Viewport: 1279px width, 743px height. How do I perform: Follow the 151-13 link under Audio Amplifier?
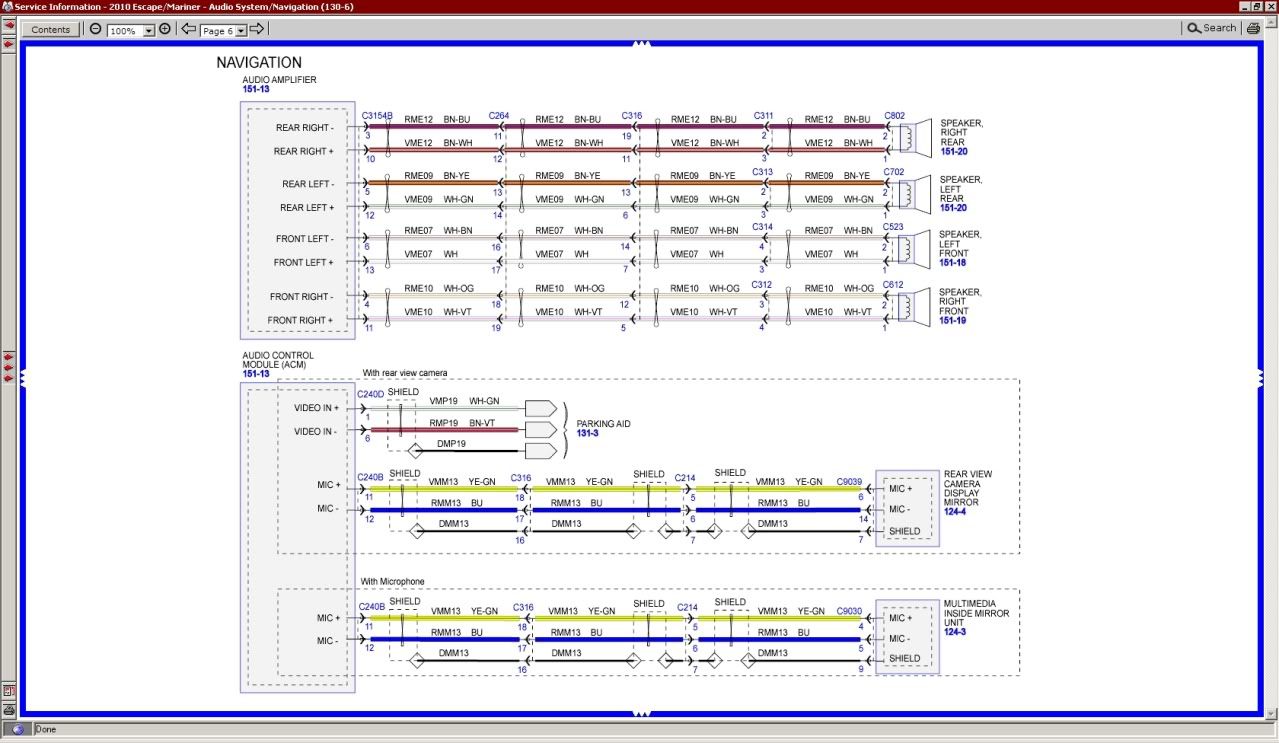coord(255,90)
